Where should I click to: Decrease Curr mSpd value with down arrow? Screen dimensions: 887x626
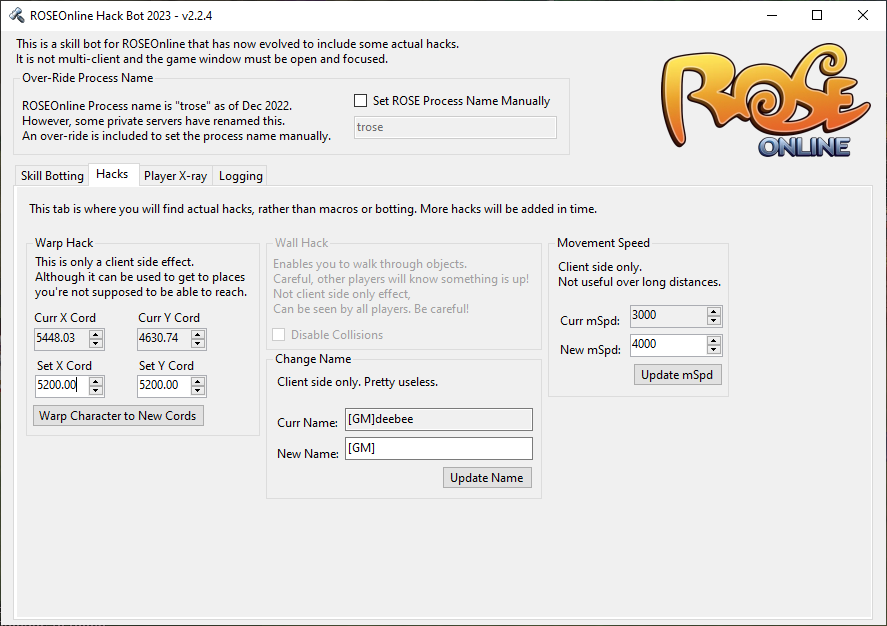(714, 321)
